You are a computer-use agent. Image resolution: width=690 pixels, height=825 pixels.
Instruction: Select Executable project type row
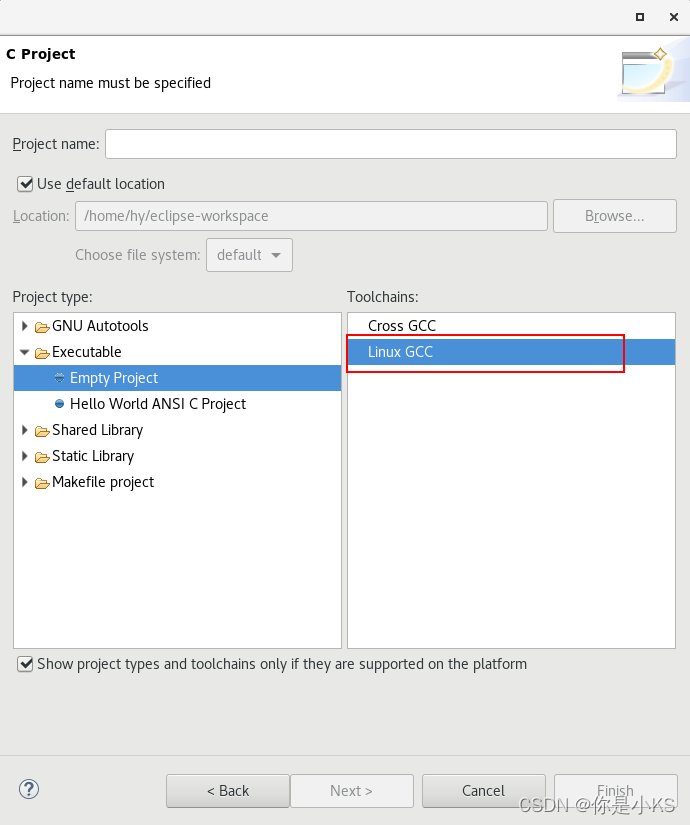(177, 352)
